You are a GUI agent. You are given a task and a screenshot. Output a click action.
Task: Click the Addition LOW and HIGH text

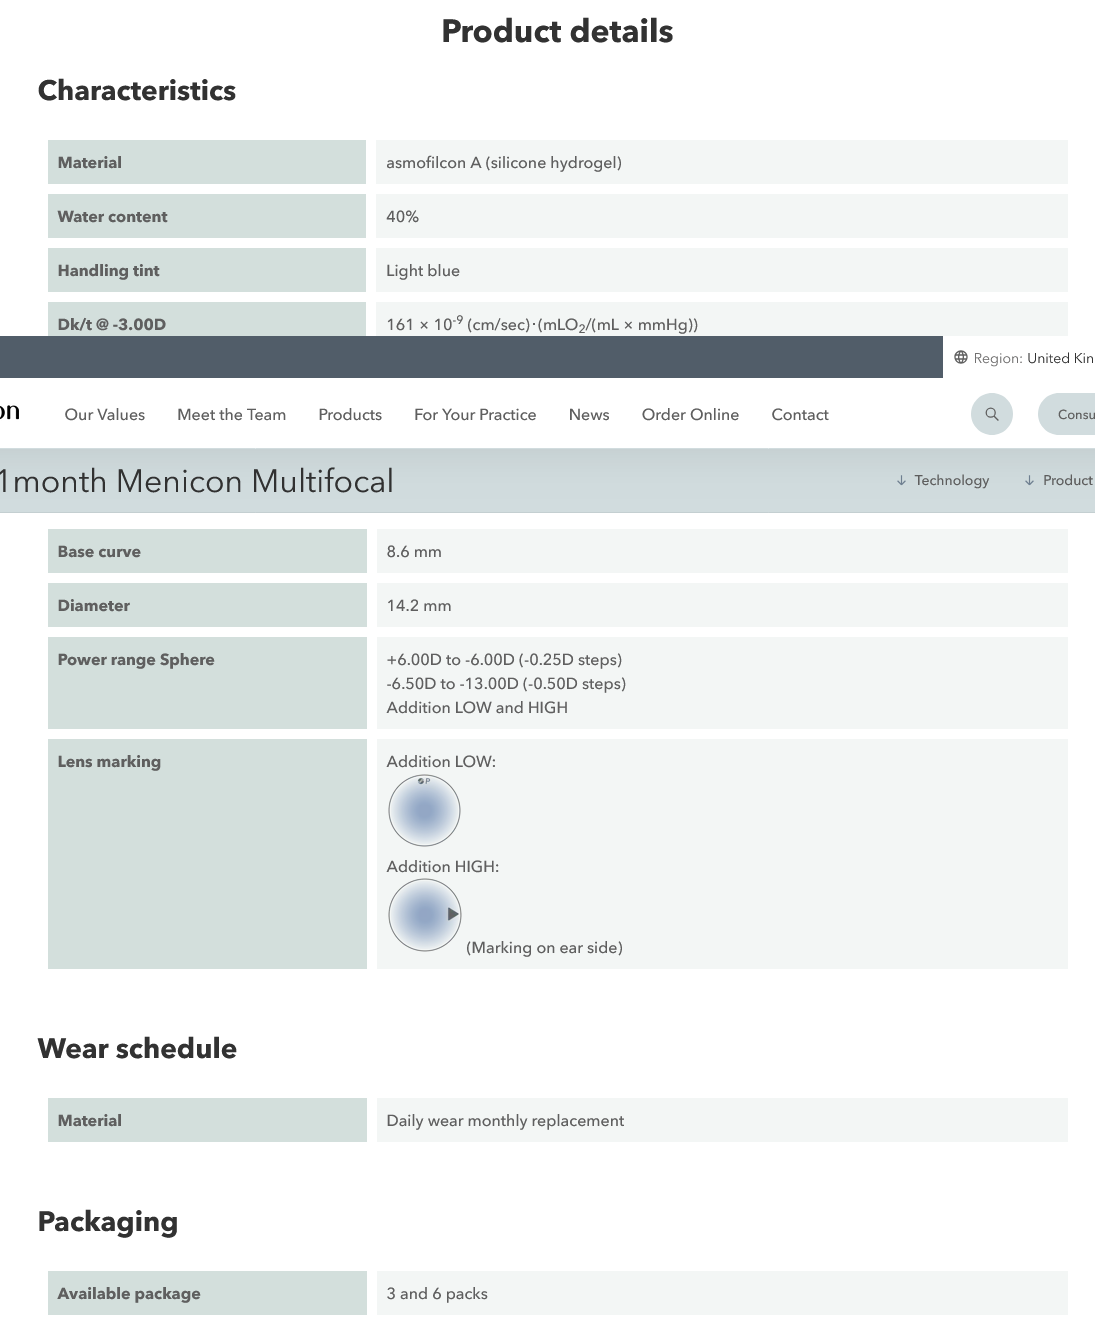click(477, 708)
